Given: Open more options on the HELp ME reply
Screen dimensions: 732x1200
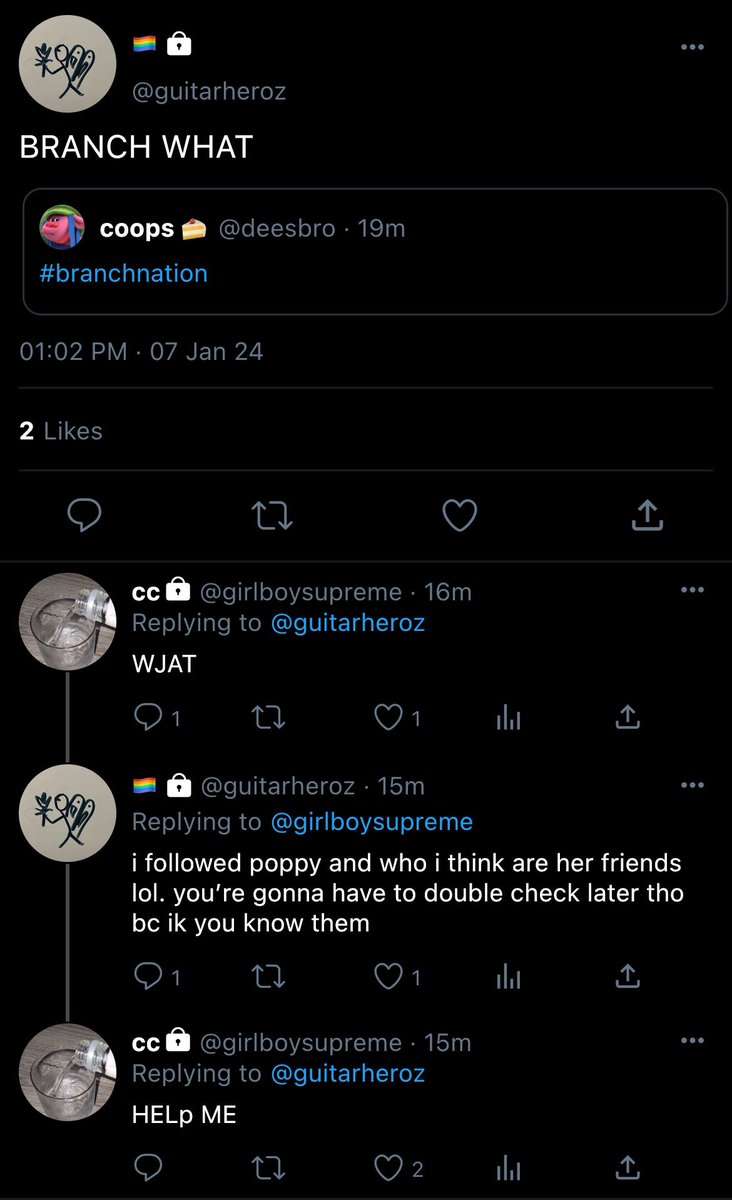Looking at the screenshot, I should click(x=691, y=1041).
